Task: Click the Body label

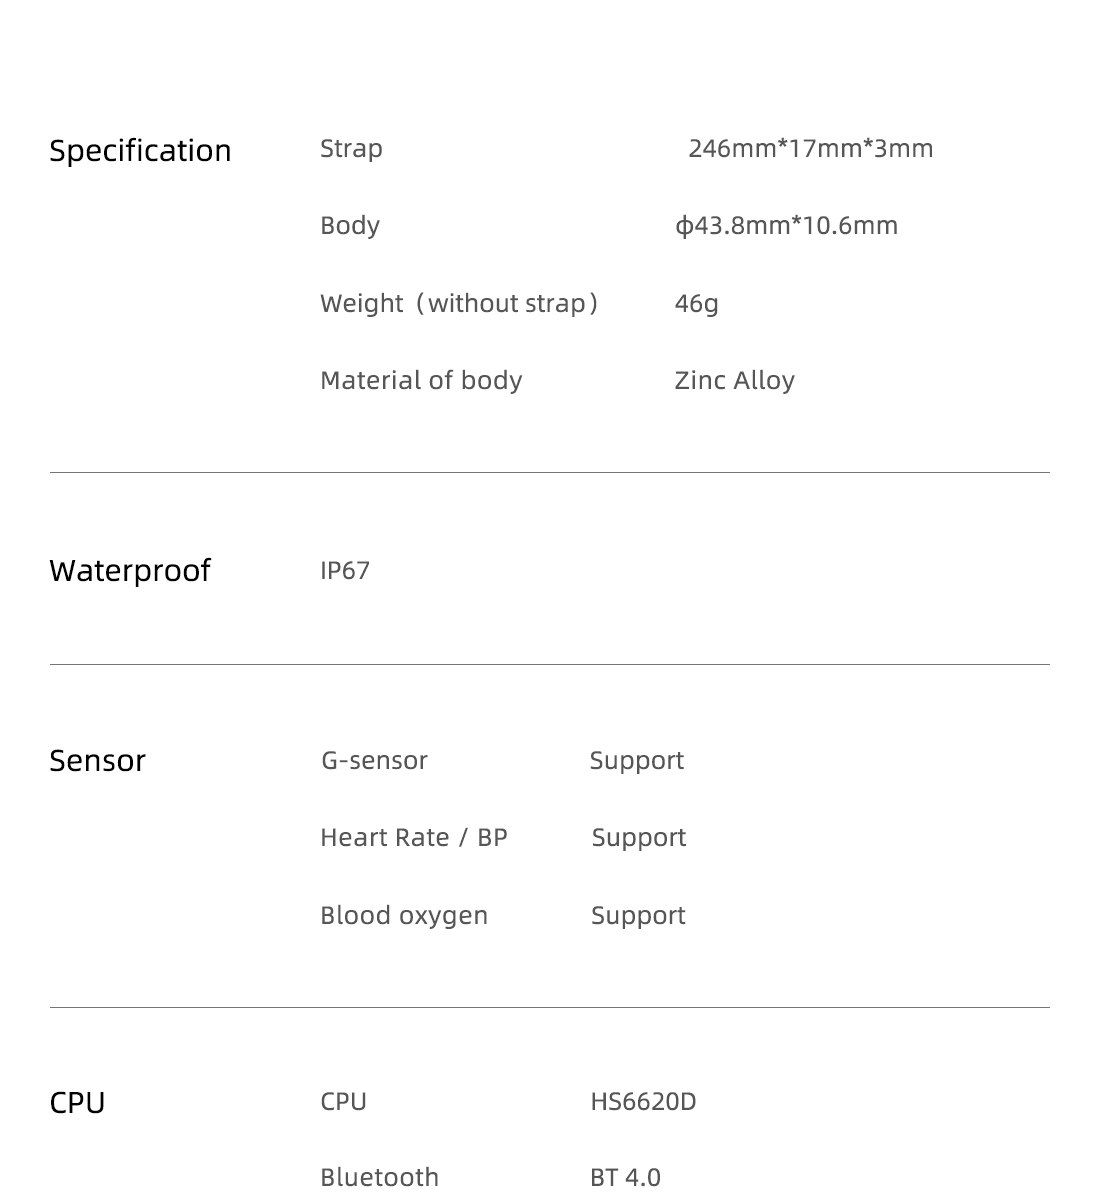Action: [x=350, y=226]
